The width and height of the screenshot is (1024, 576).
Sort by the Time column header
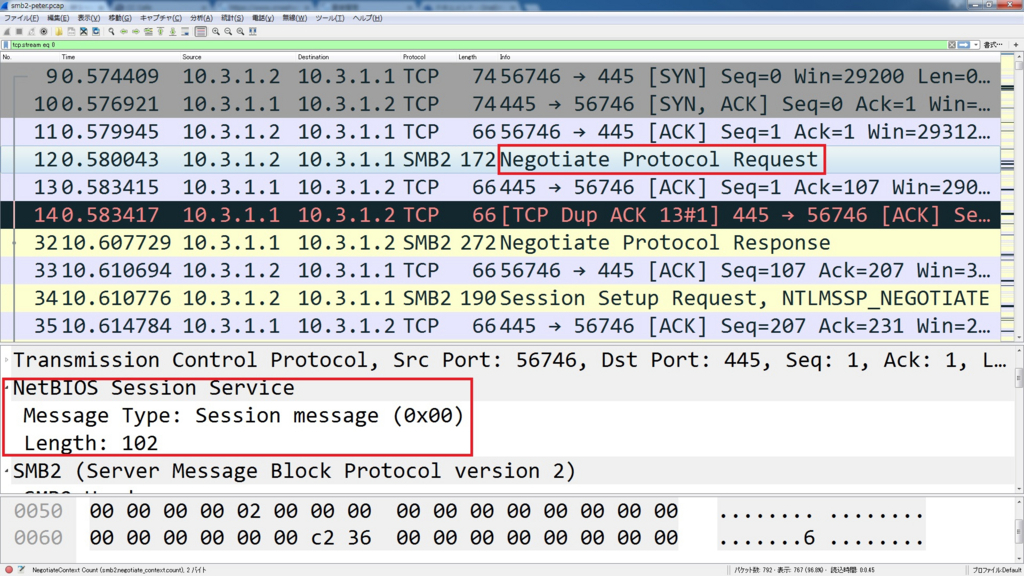68,57
